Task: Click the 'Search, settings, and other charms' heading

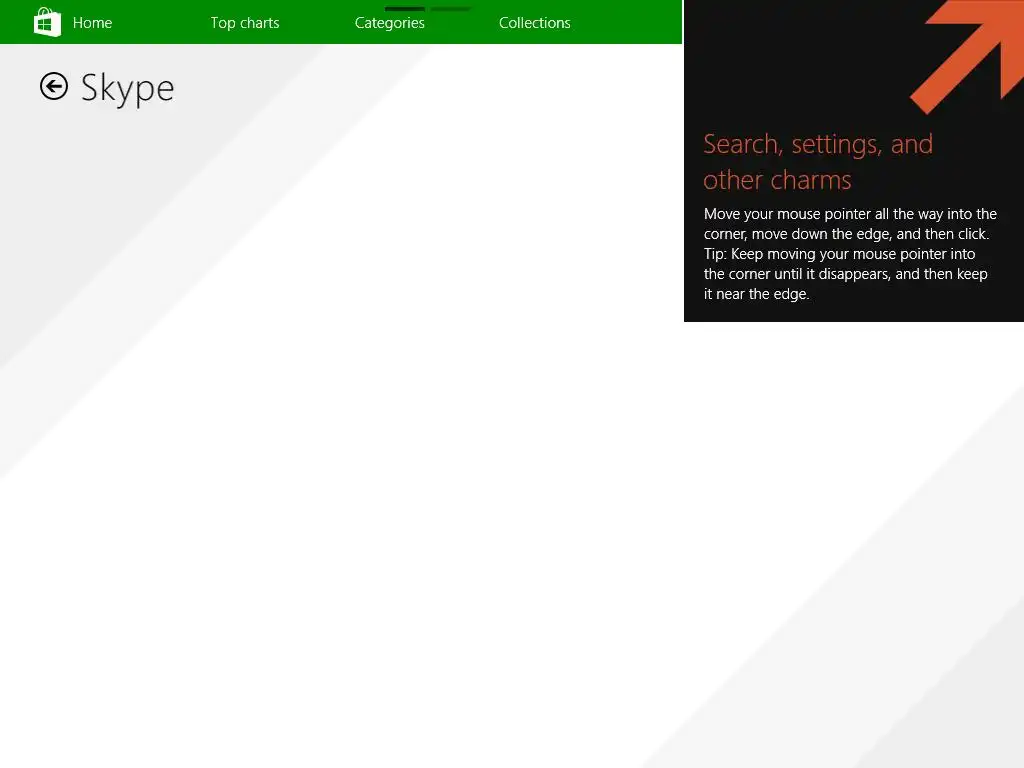Action: (x=818, y=162)
